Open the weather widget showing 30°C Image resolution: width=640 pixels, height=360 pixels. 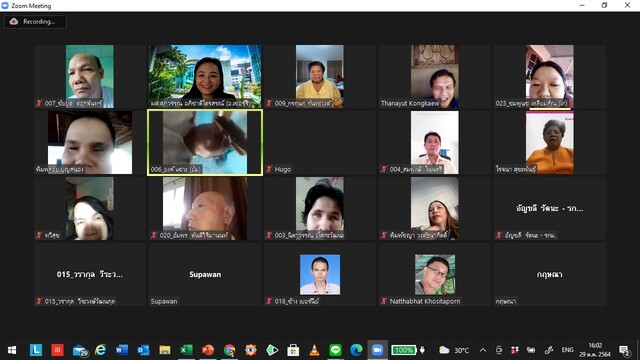coord(454,350)
